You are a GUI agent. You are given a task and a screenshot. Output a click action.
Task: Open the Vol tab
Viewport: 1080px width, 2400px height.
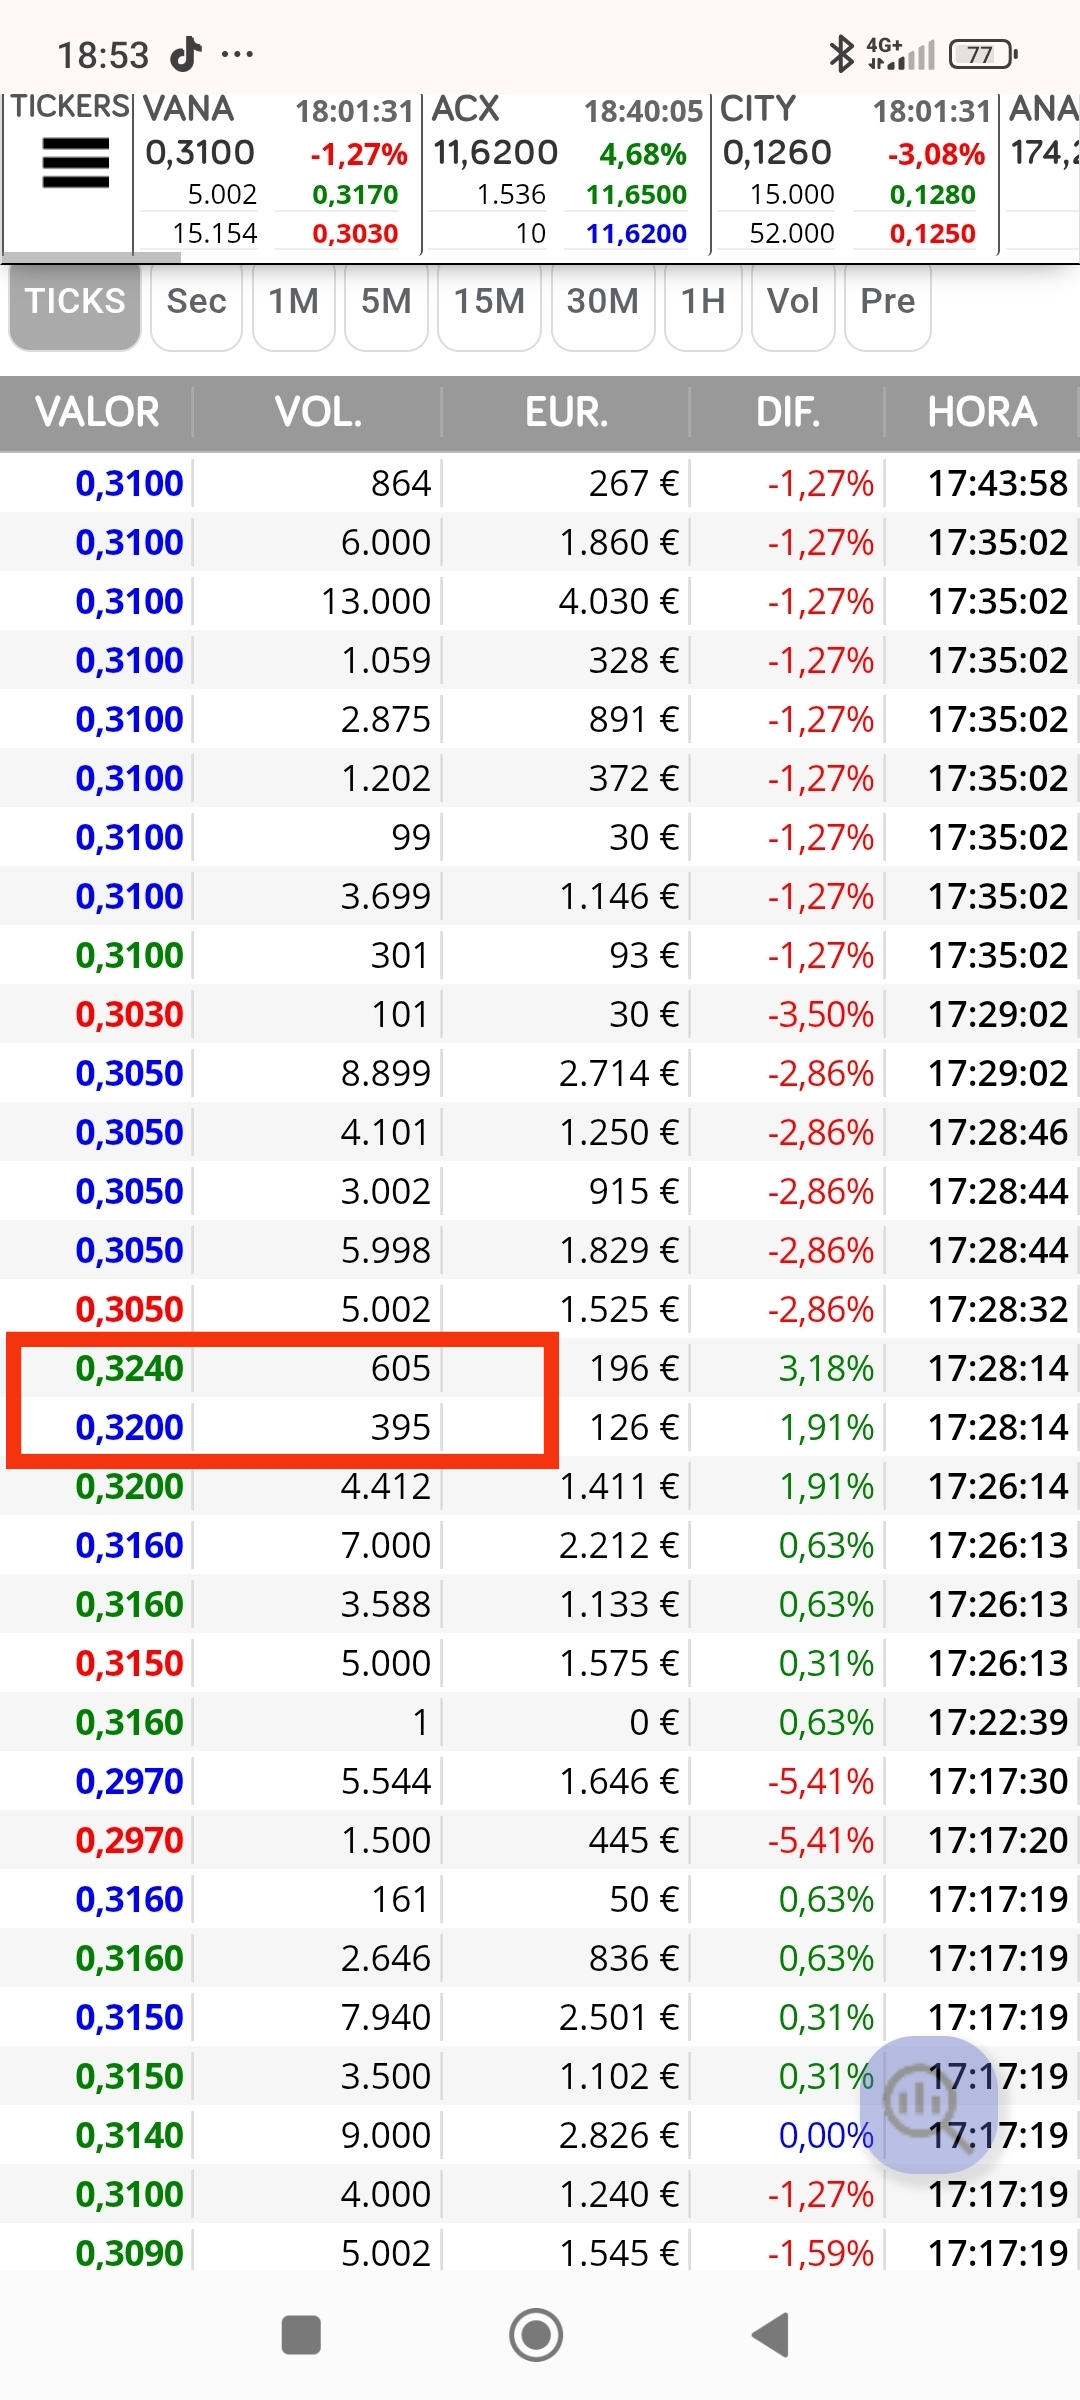(793, 302)
